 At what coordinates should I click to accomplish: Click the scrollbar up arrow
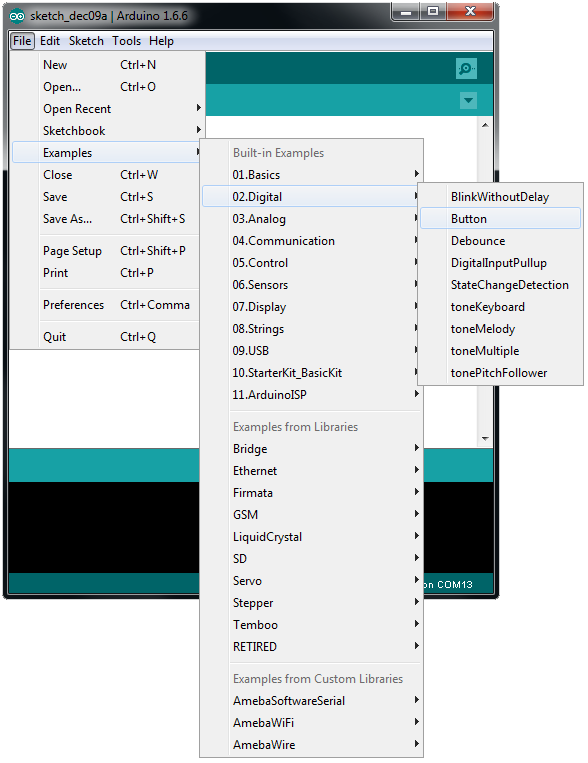coord(485,125)
